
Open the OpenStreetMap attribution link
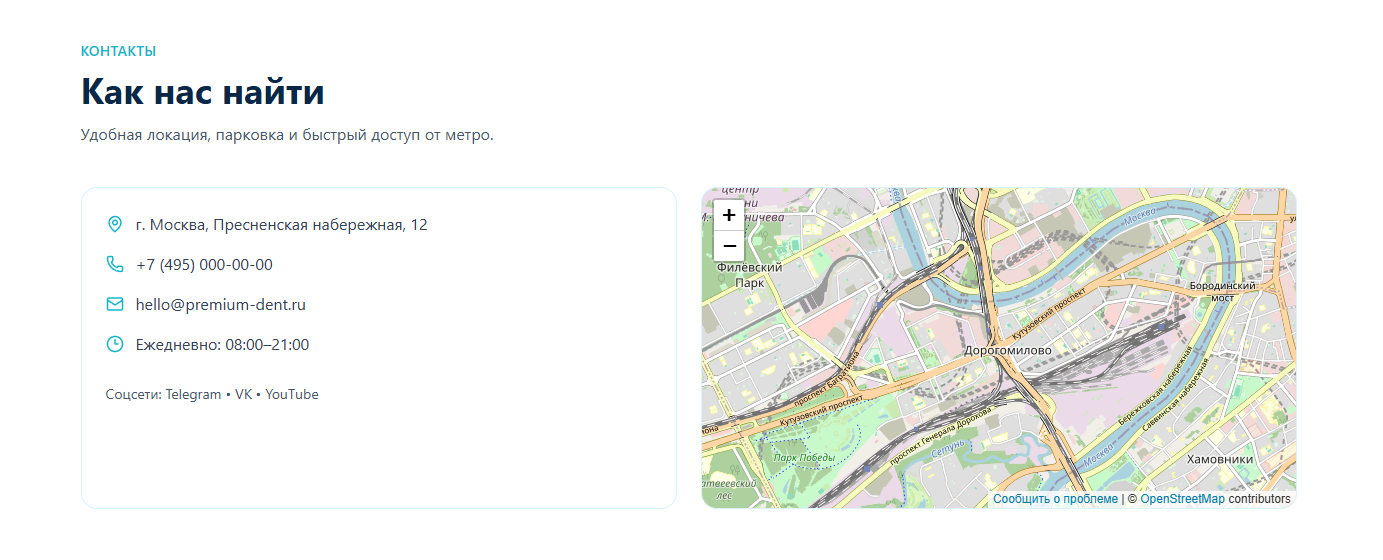1182,499
